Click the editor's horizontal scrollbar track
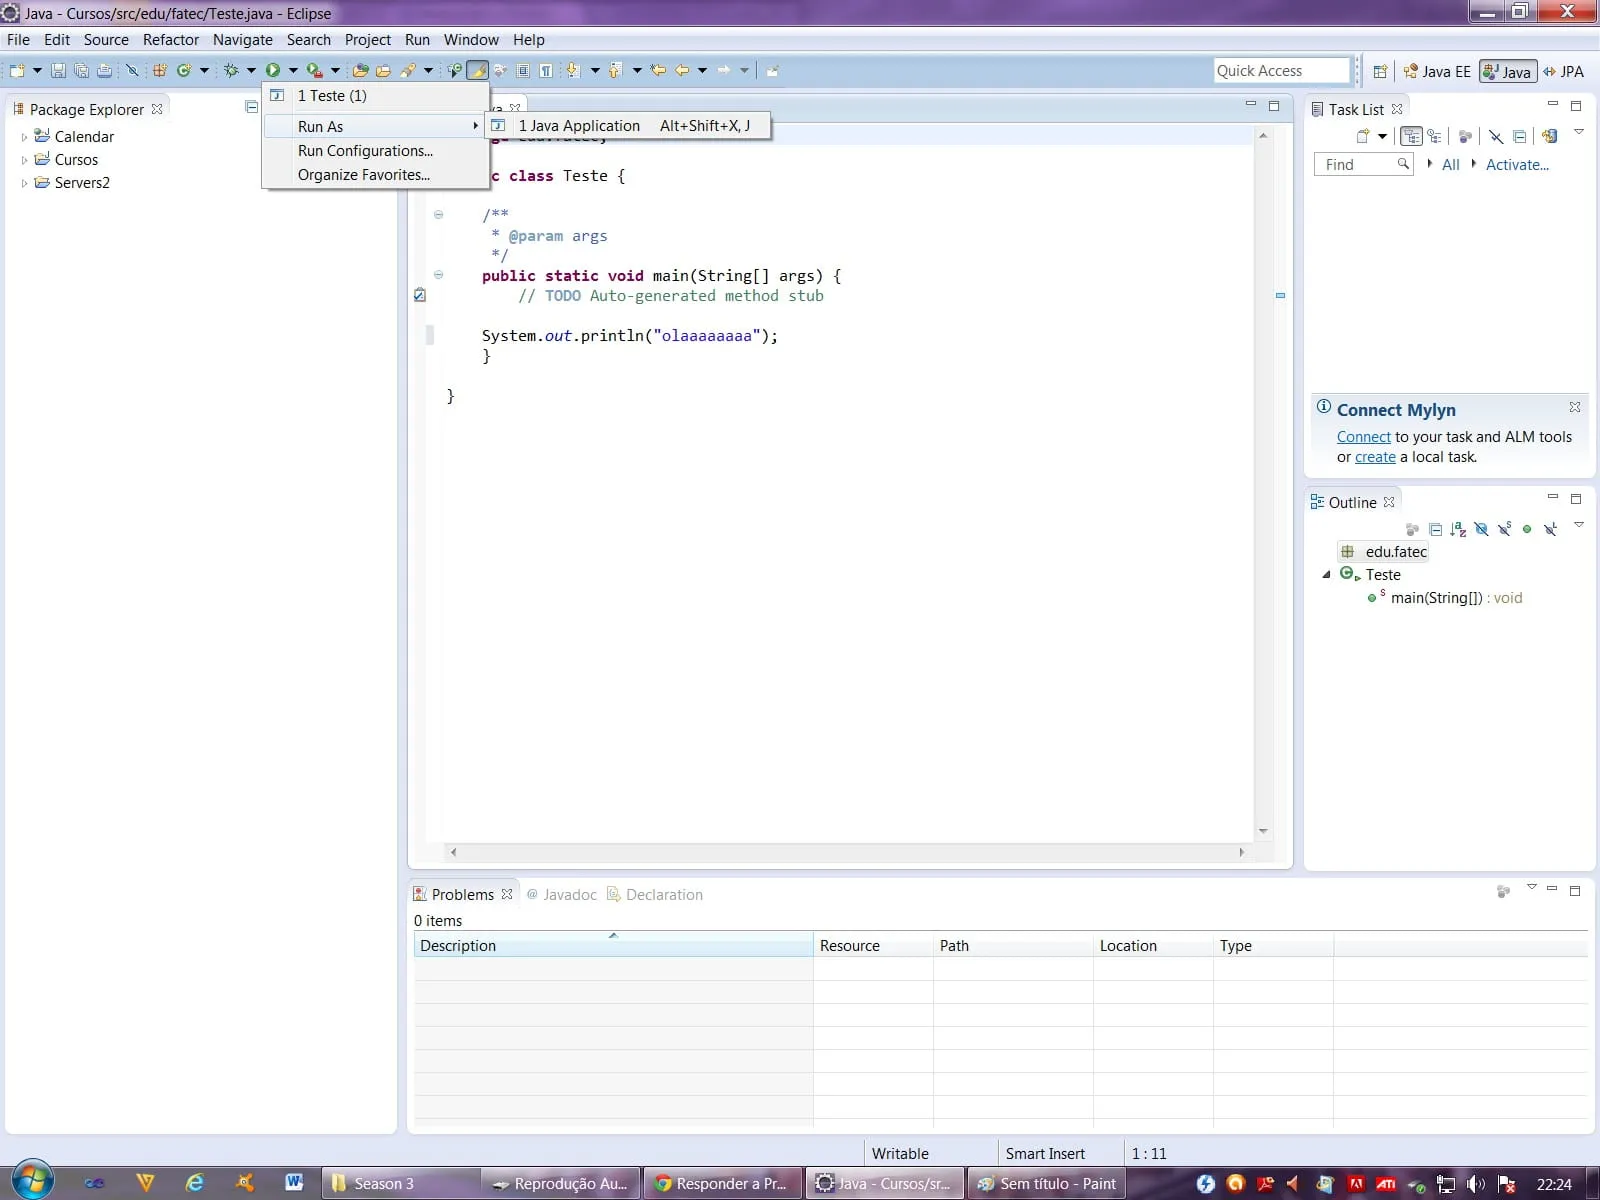1600x1200 pixels. click(x=846, y=853)
